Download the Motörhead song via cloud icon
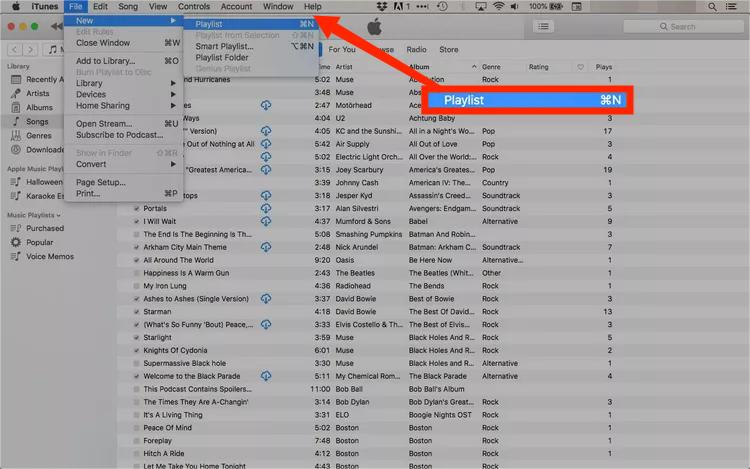This screenshot has width=750, height=469. click(x=266, y=105)
